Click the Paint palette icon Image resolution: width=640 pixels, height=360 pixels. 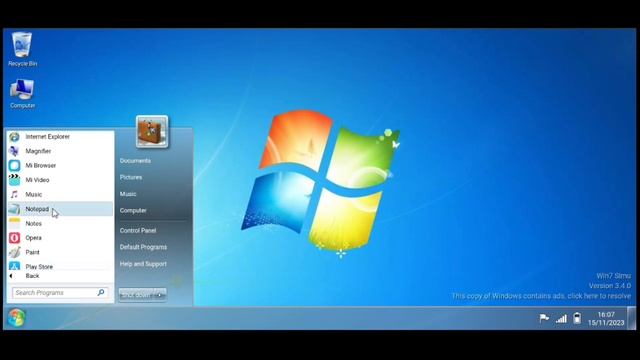point(14,252)
